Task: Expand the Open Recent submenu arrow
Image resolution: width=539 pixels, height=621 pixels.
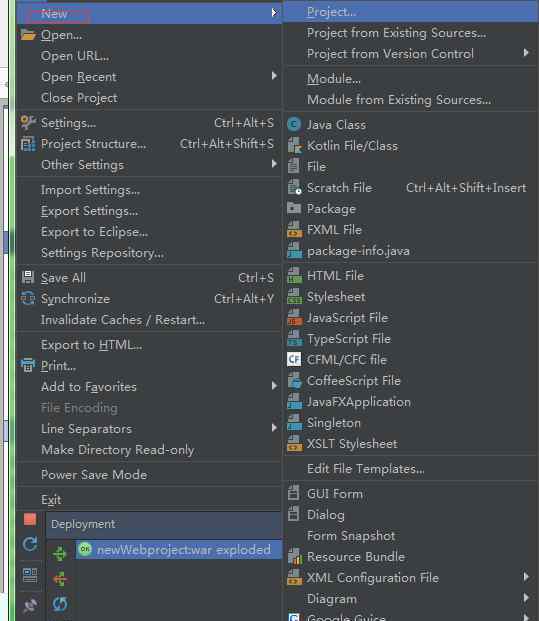Action: [274, 76]
